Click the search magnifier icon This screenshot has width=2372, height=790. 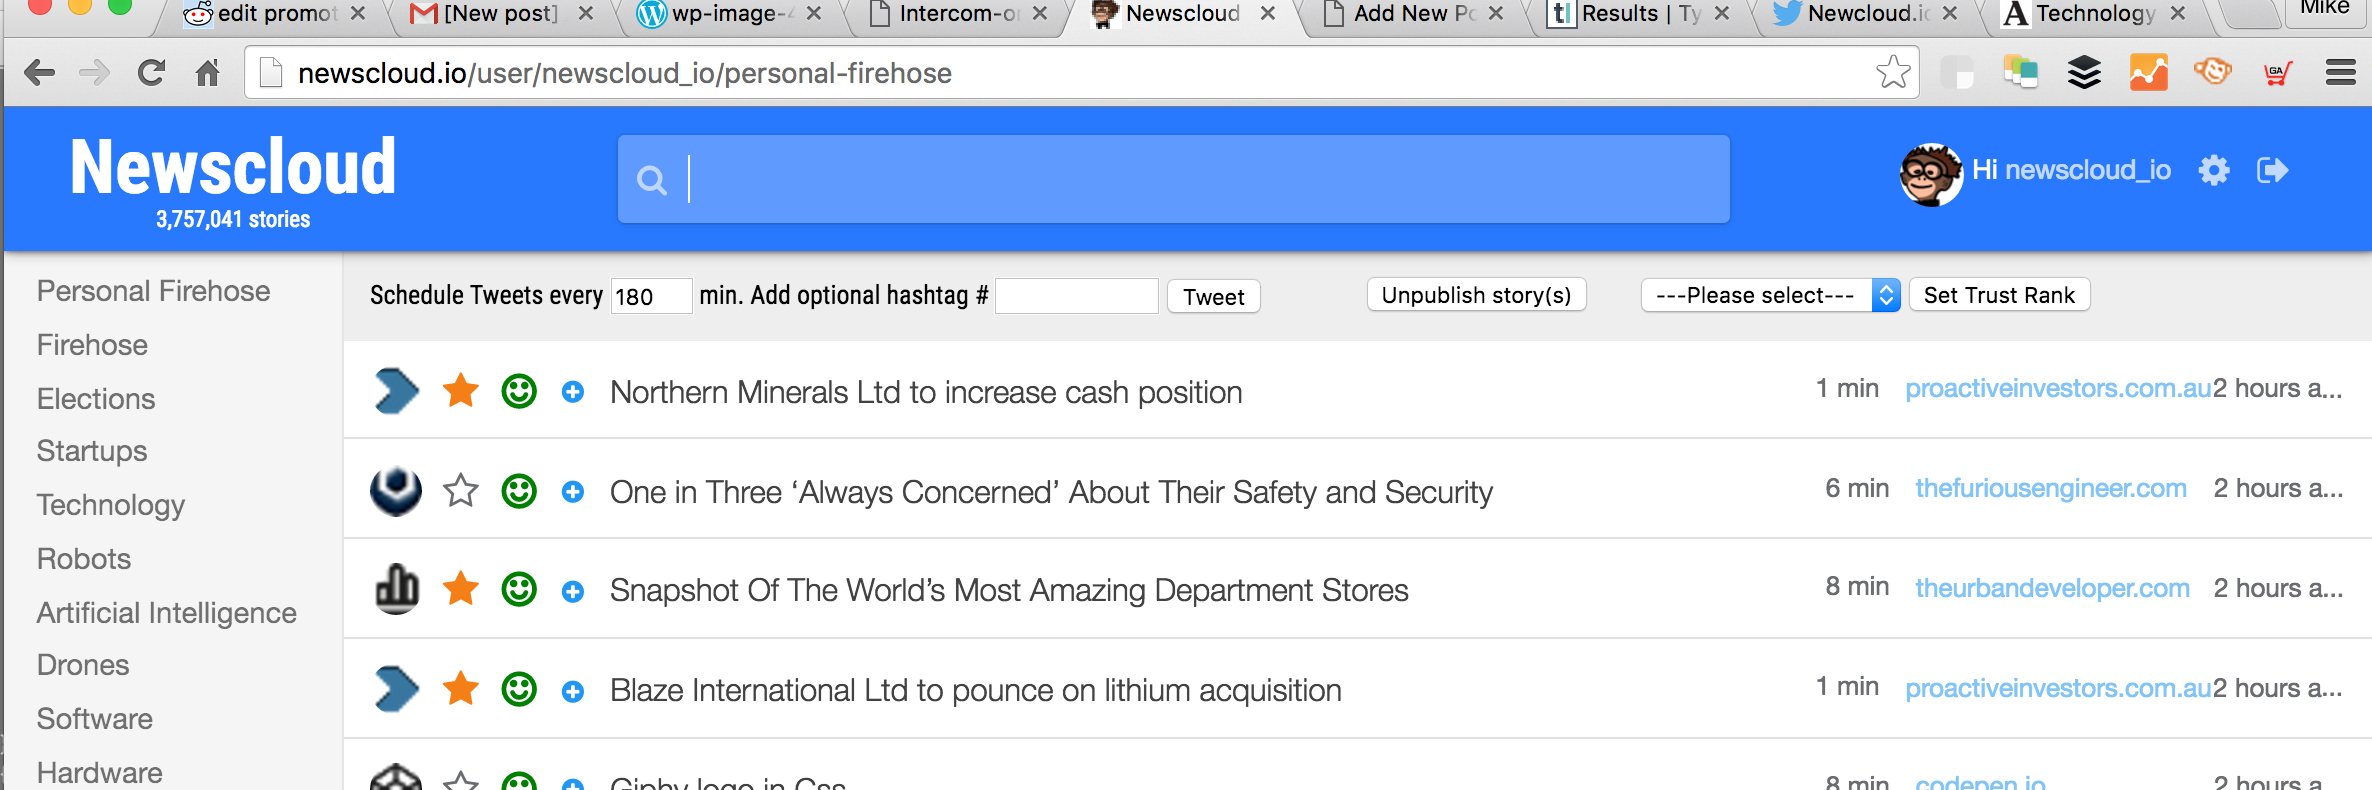pos(652,181)
